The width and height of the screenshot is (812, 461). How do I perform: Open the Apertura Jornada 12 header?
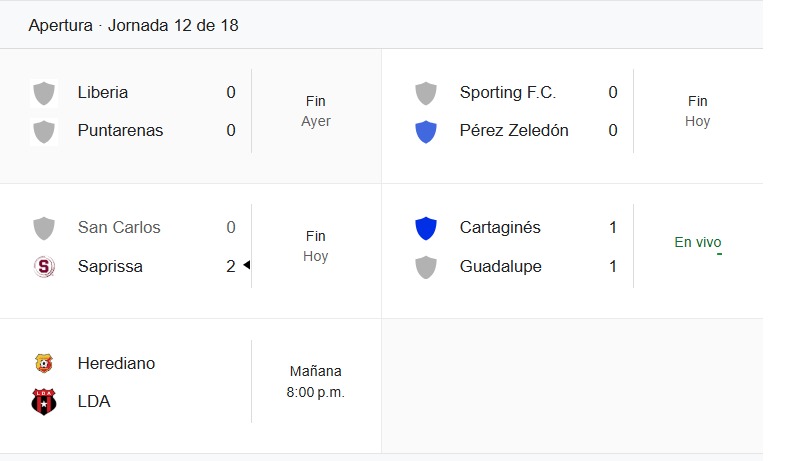click(133, 25)
